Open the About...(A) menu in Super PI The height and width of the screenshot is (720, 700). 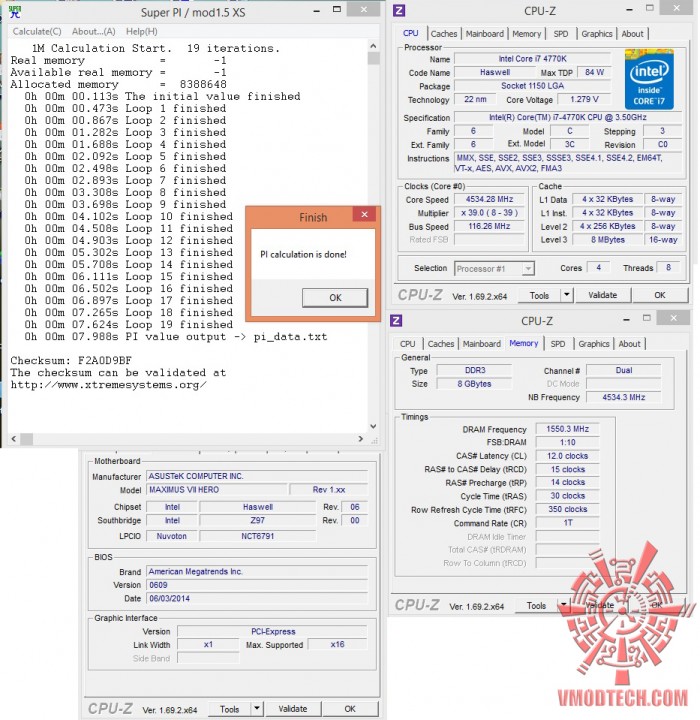point(94,31)
